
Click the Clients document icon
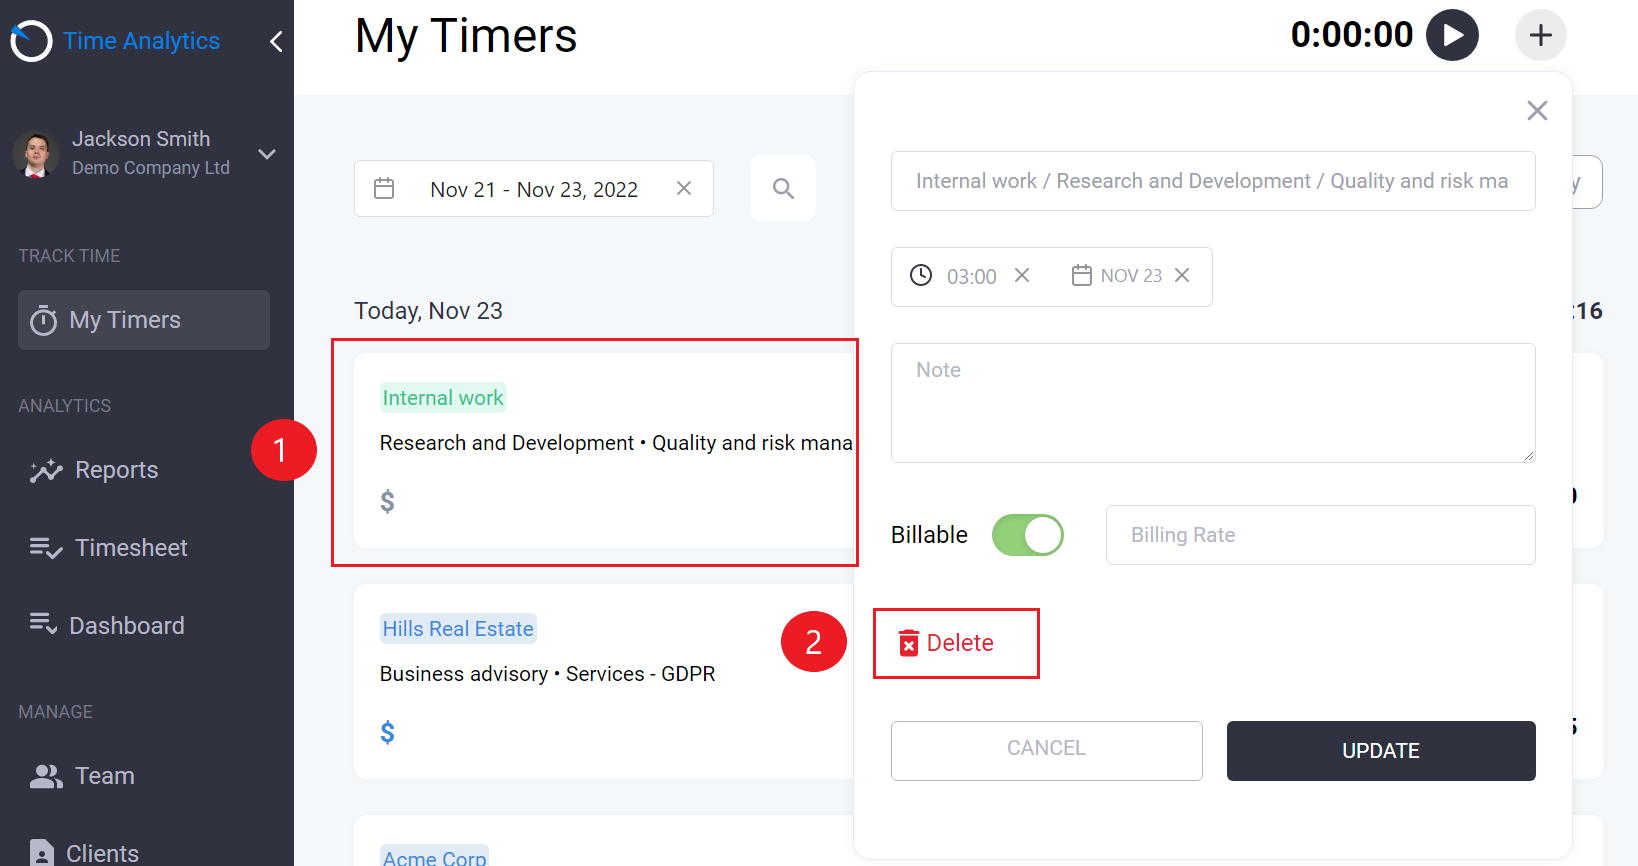point(41,853)
